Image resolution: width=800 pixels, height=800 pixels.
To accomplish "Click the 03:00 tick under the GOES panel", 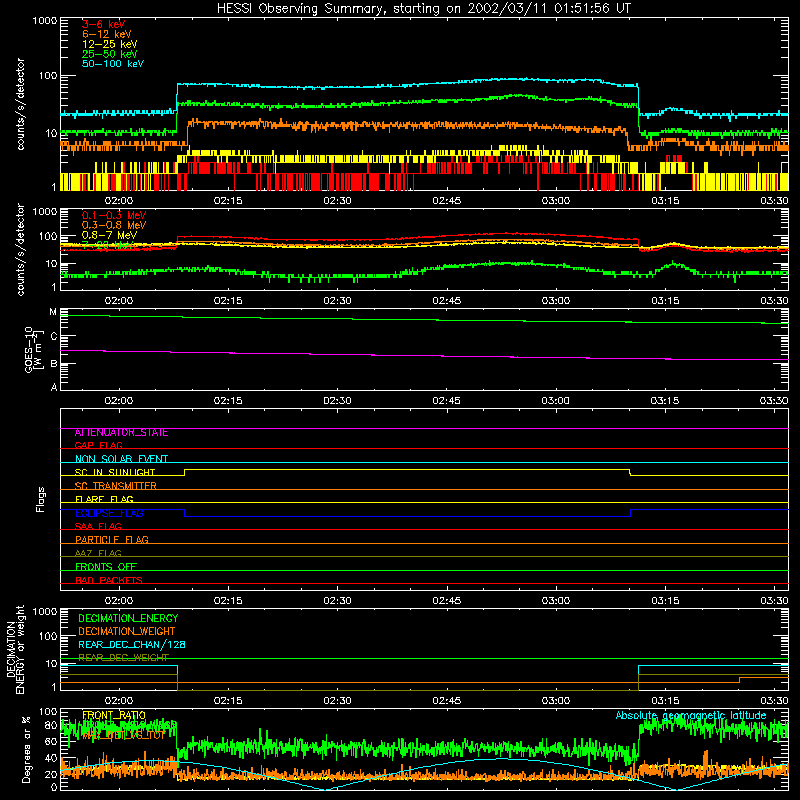I will point(556,401).
